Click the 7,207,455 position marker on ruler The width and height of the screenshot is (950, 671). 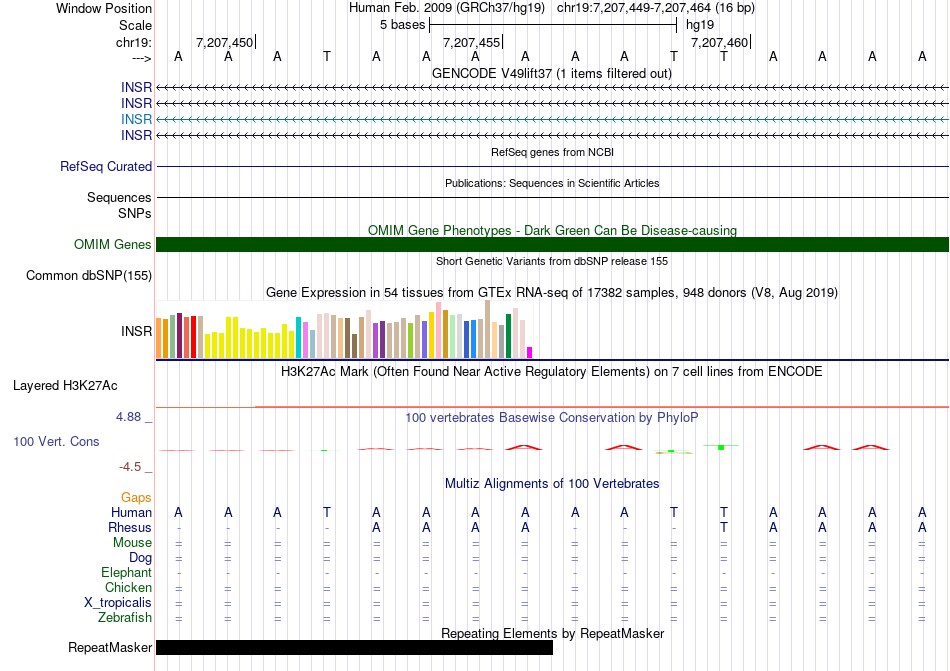471,43
